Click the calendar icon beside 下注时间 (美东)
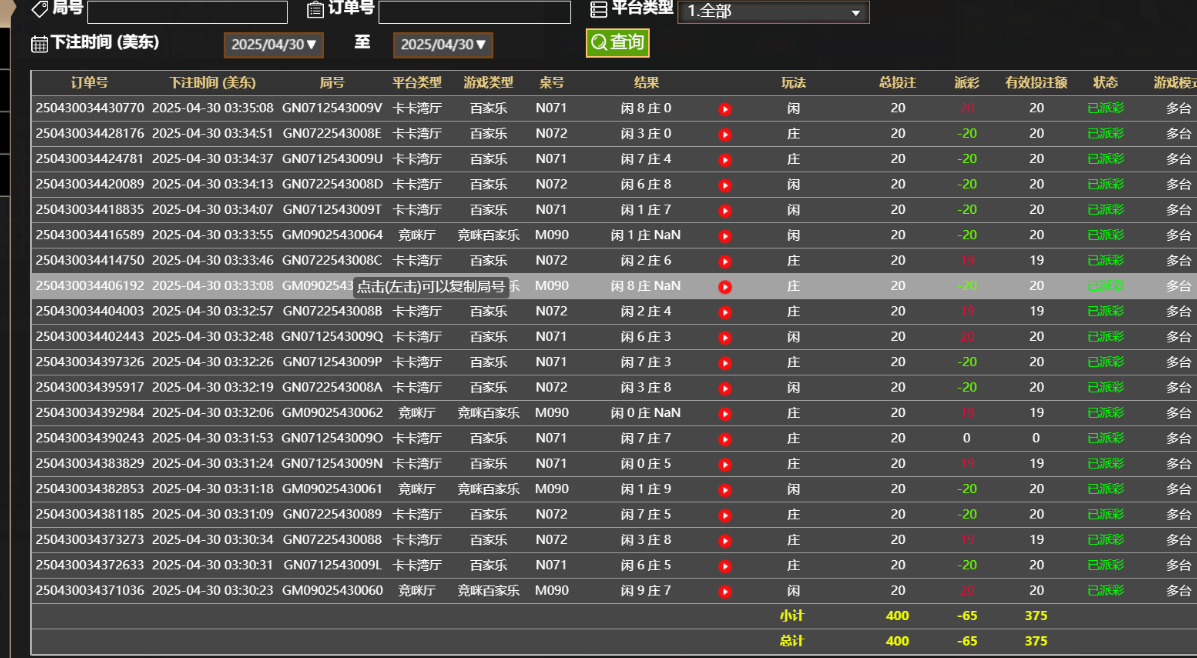The width and height of the screenshot is (1197, 658). (38, 44)
